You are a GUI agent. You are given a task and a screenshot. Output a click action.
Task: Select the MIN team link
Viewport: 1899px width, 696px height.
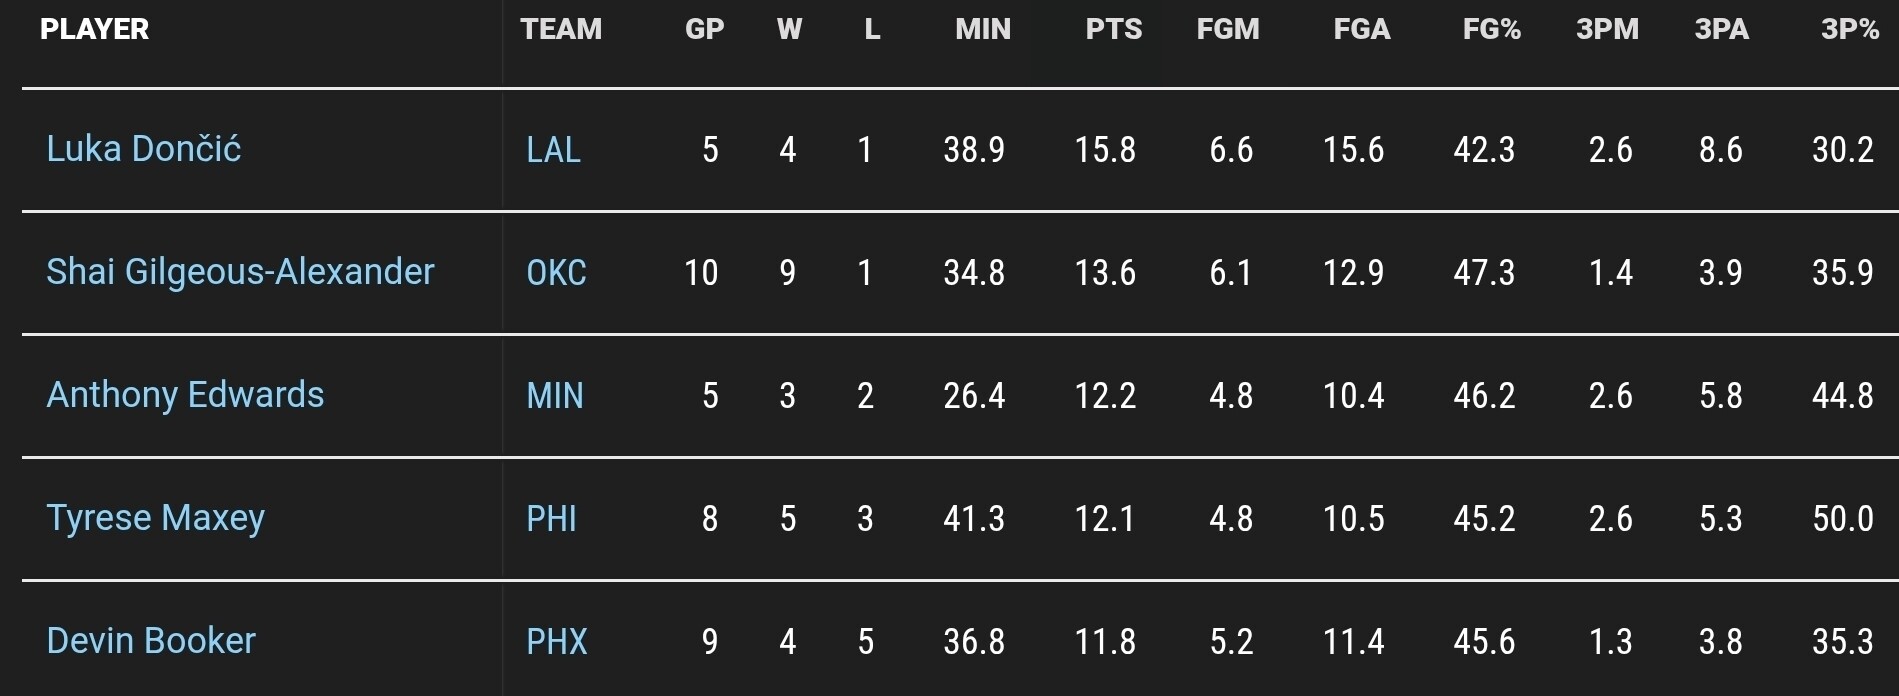[555, 396]
